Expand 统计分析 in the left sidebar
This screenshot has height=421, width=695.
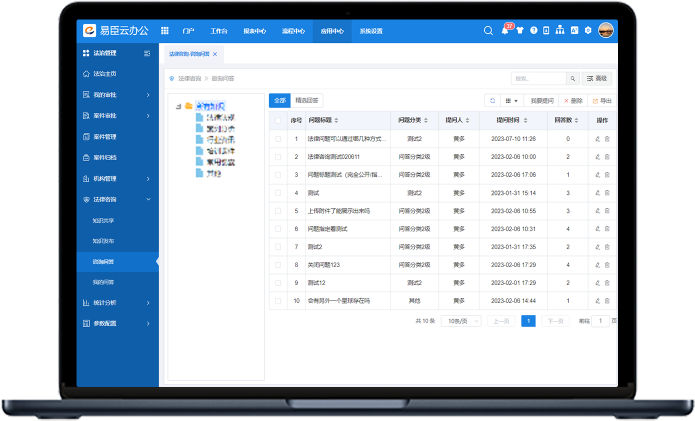tap(117, 302)
